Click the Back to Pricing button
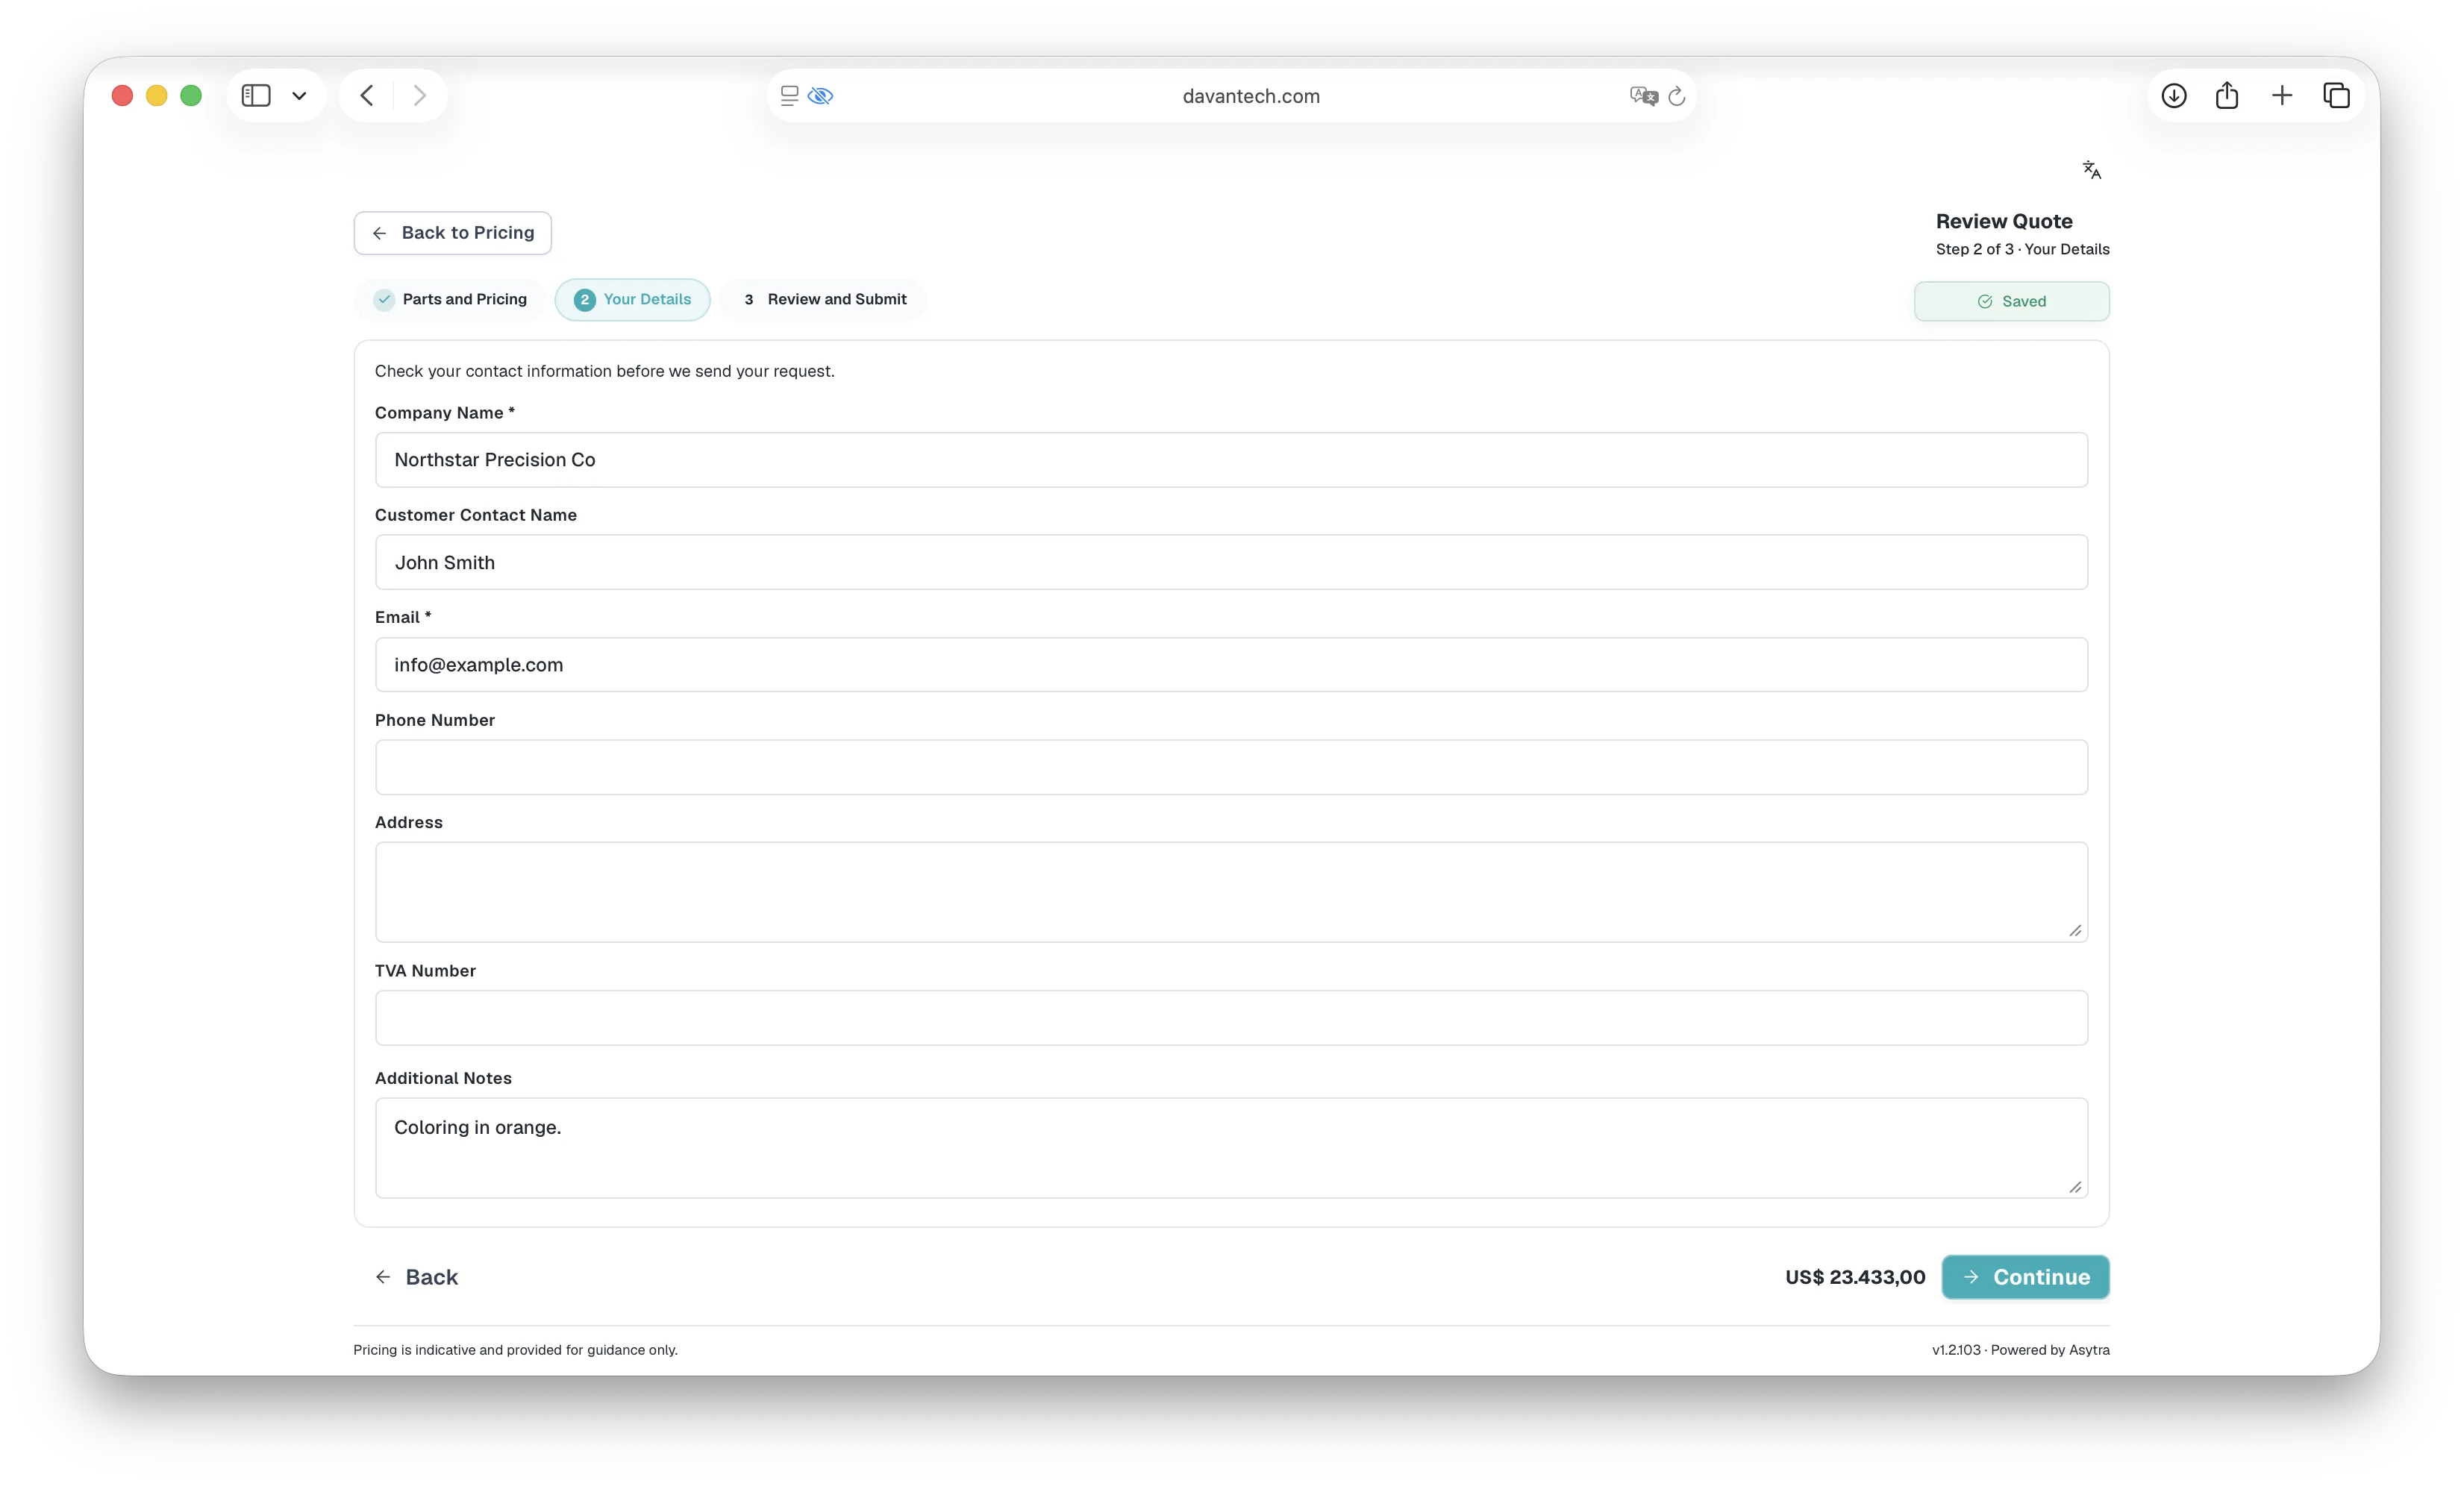 (x=453, y=233)
